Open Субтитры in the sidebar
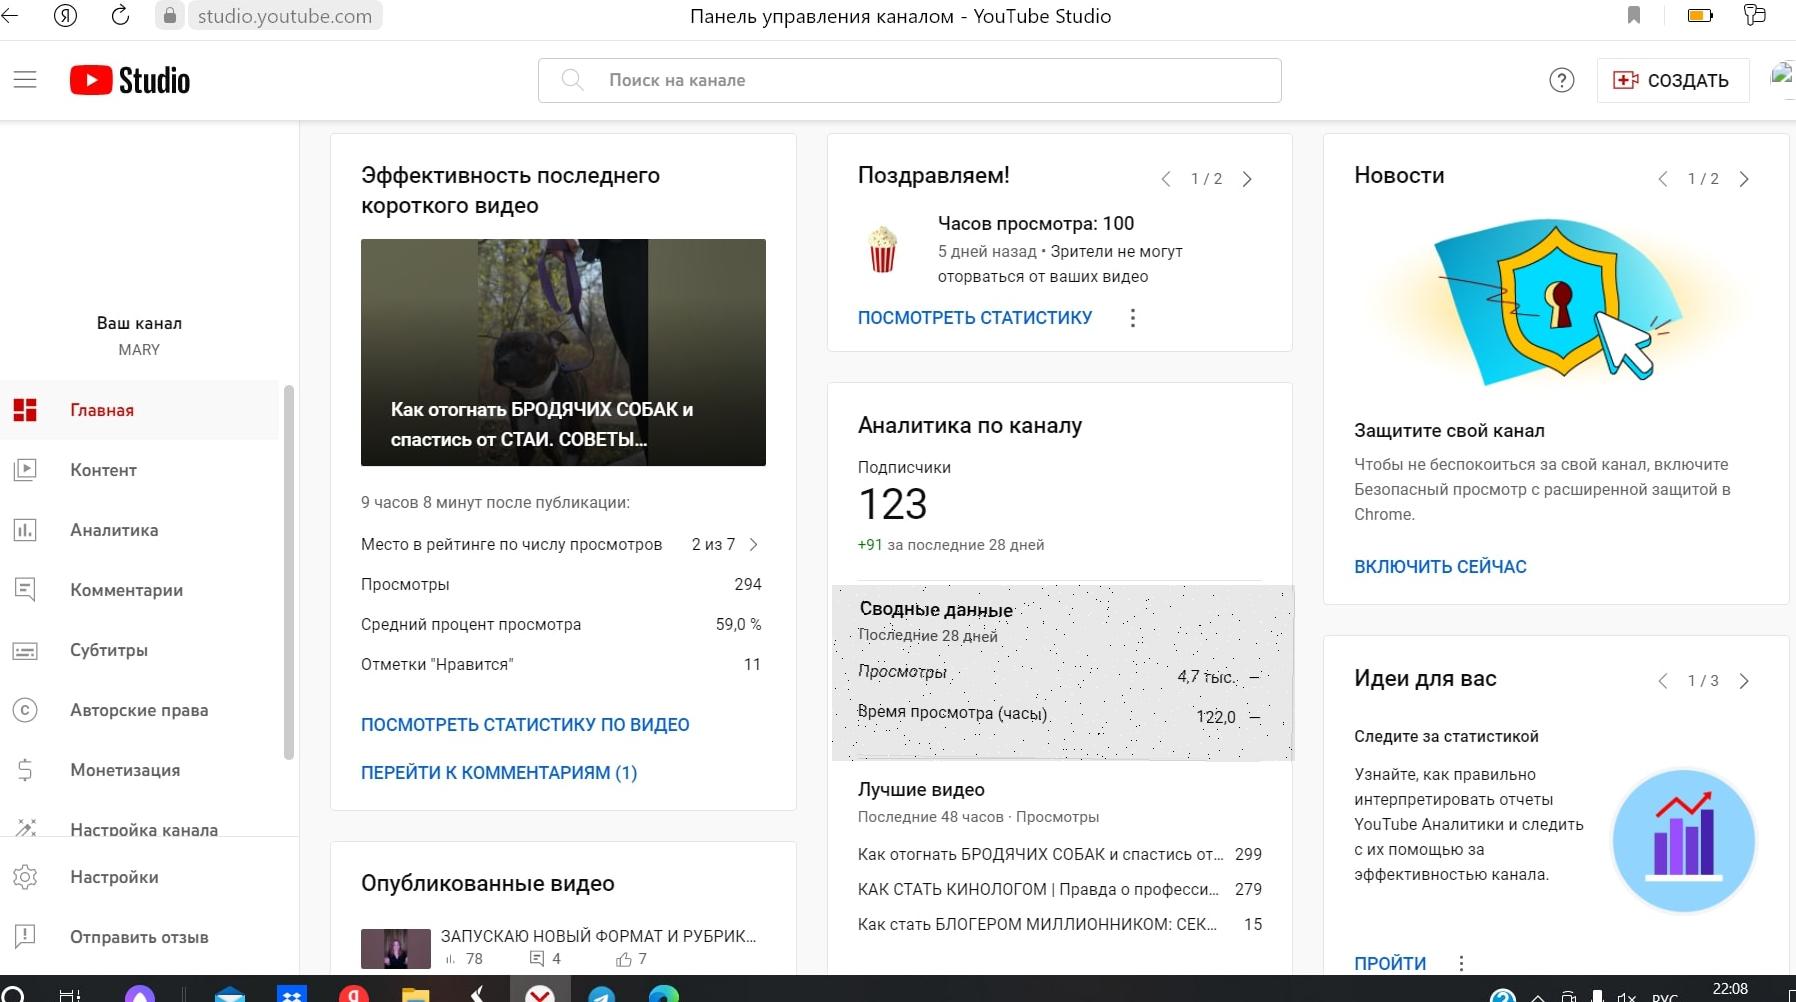This screenshot has height=1002, width=1796. (139, 650)
